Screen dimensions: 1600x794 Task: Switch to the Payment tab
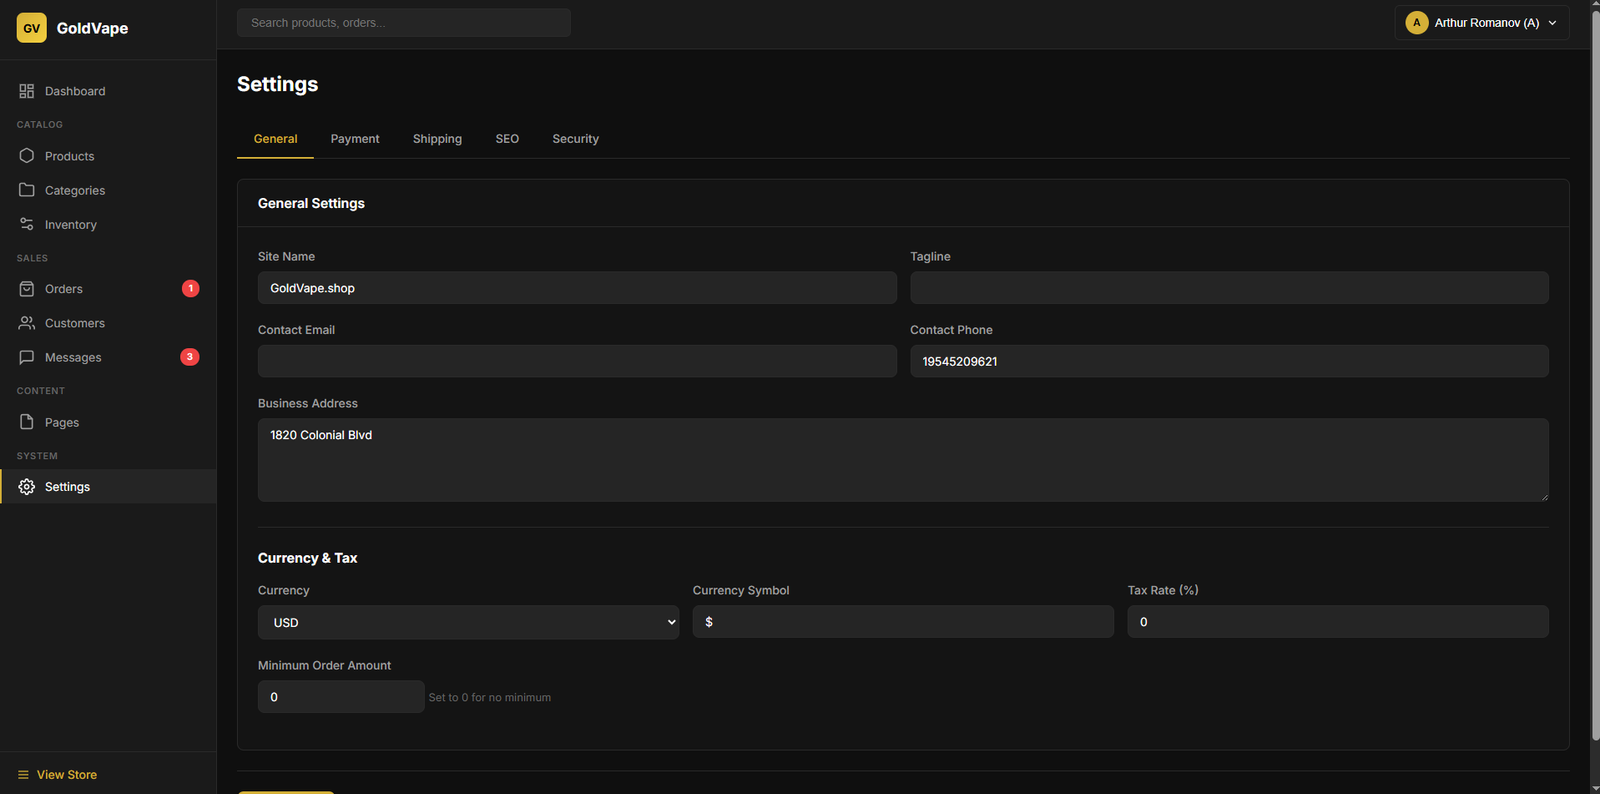(355, 139)
